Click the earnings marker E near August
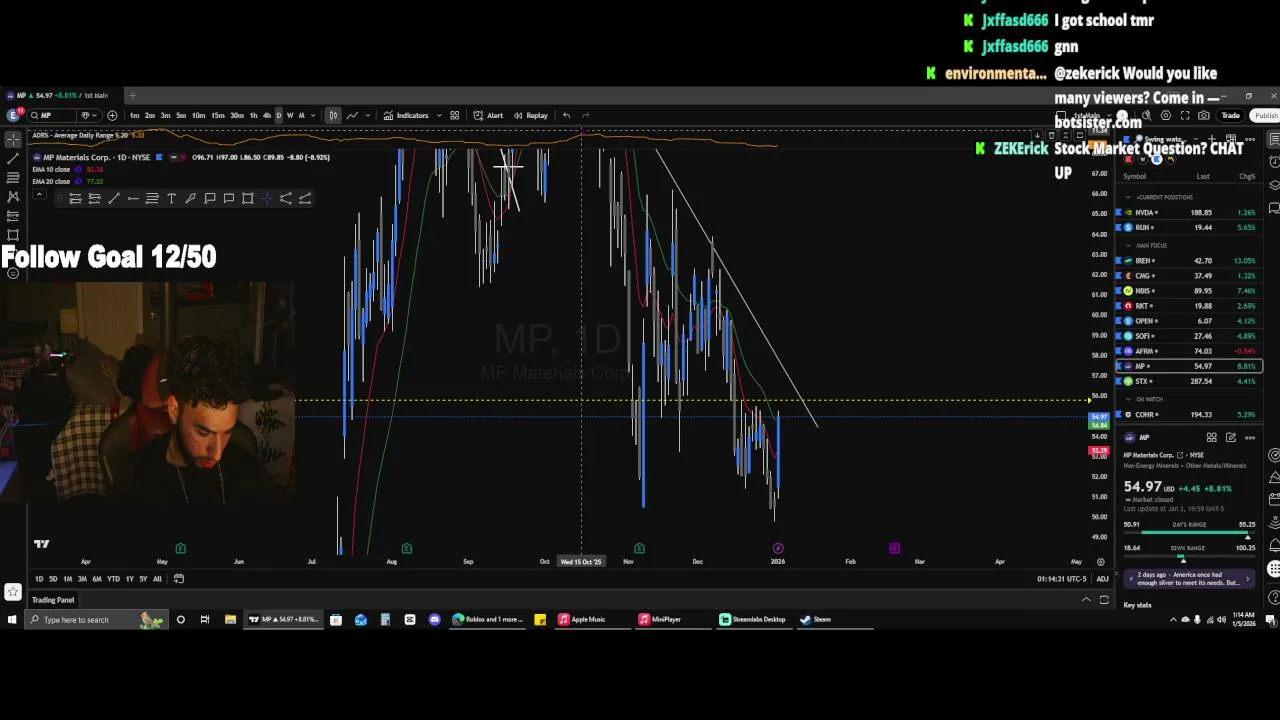This screenshot has height=720, width=1280. [x=407, y=548]
